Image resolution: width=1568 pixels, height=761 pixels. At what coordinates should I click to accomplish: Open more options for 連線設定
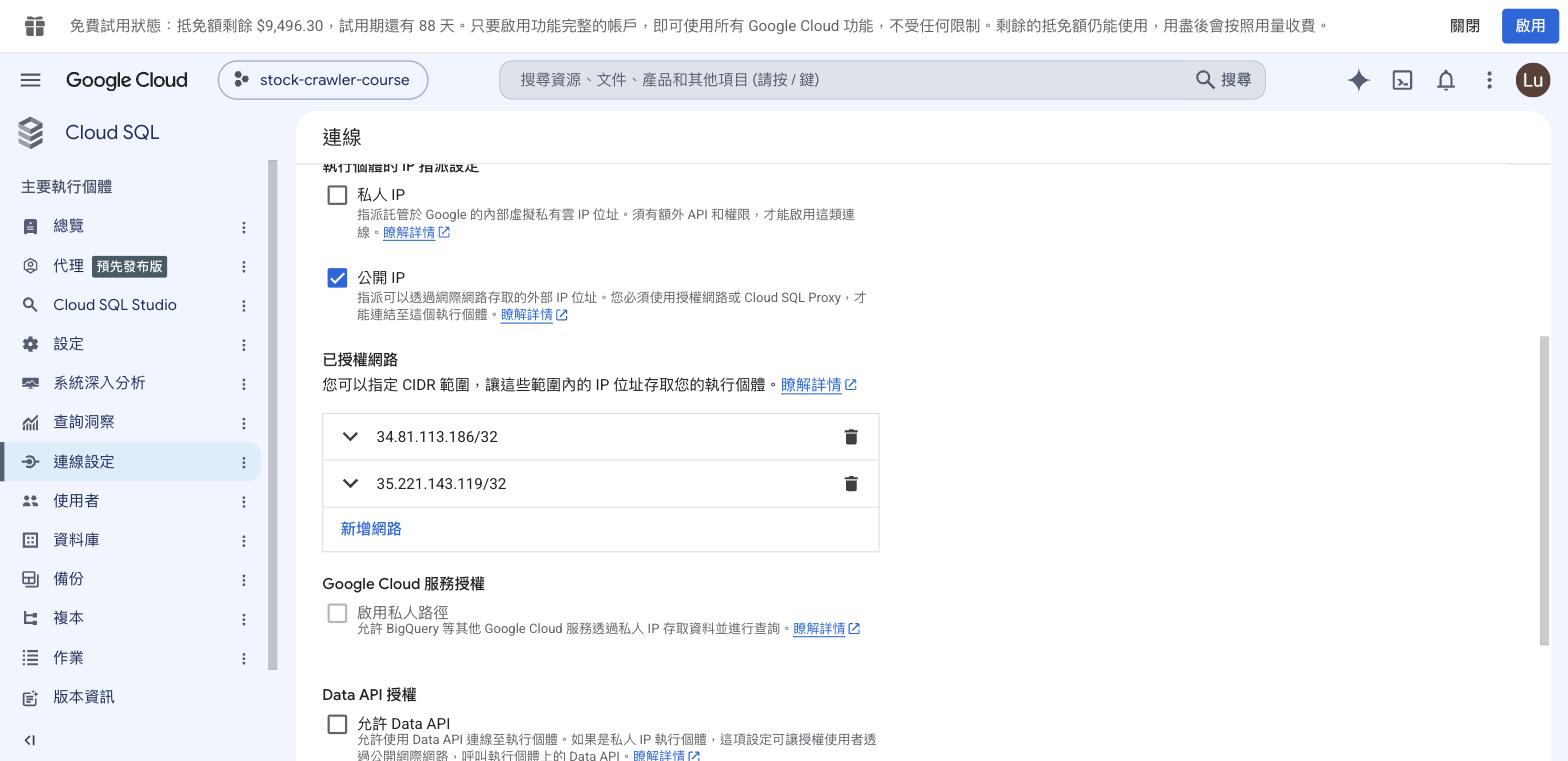coord(243,462)
